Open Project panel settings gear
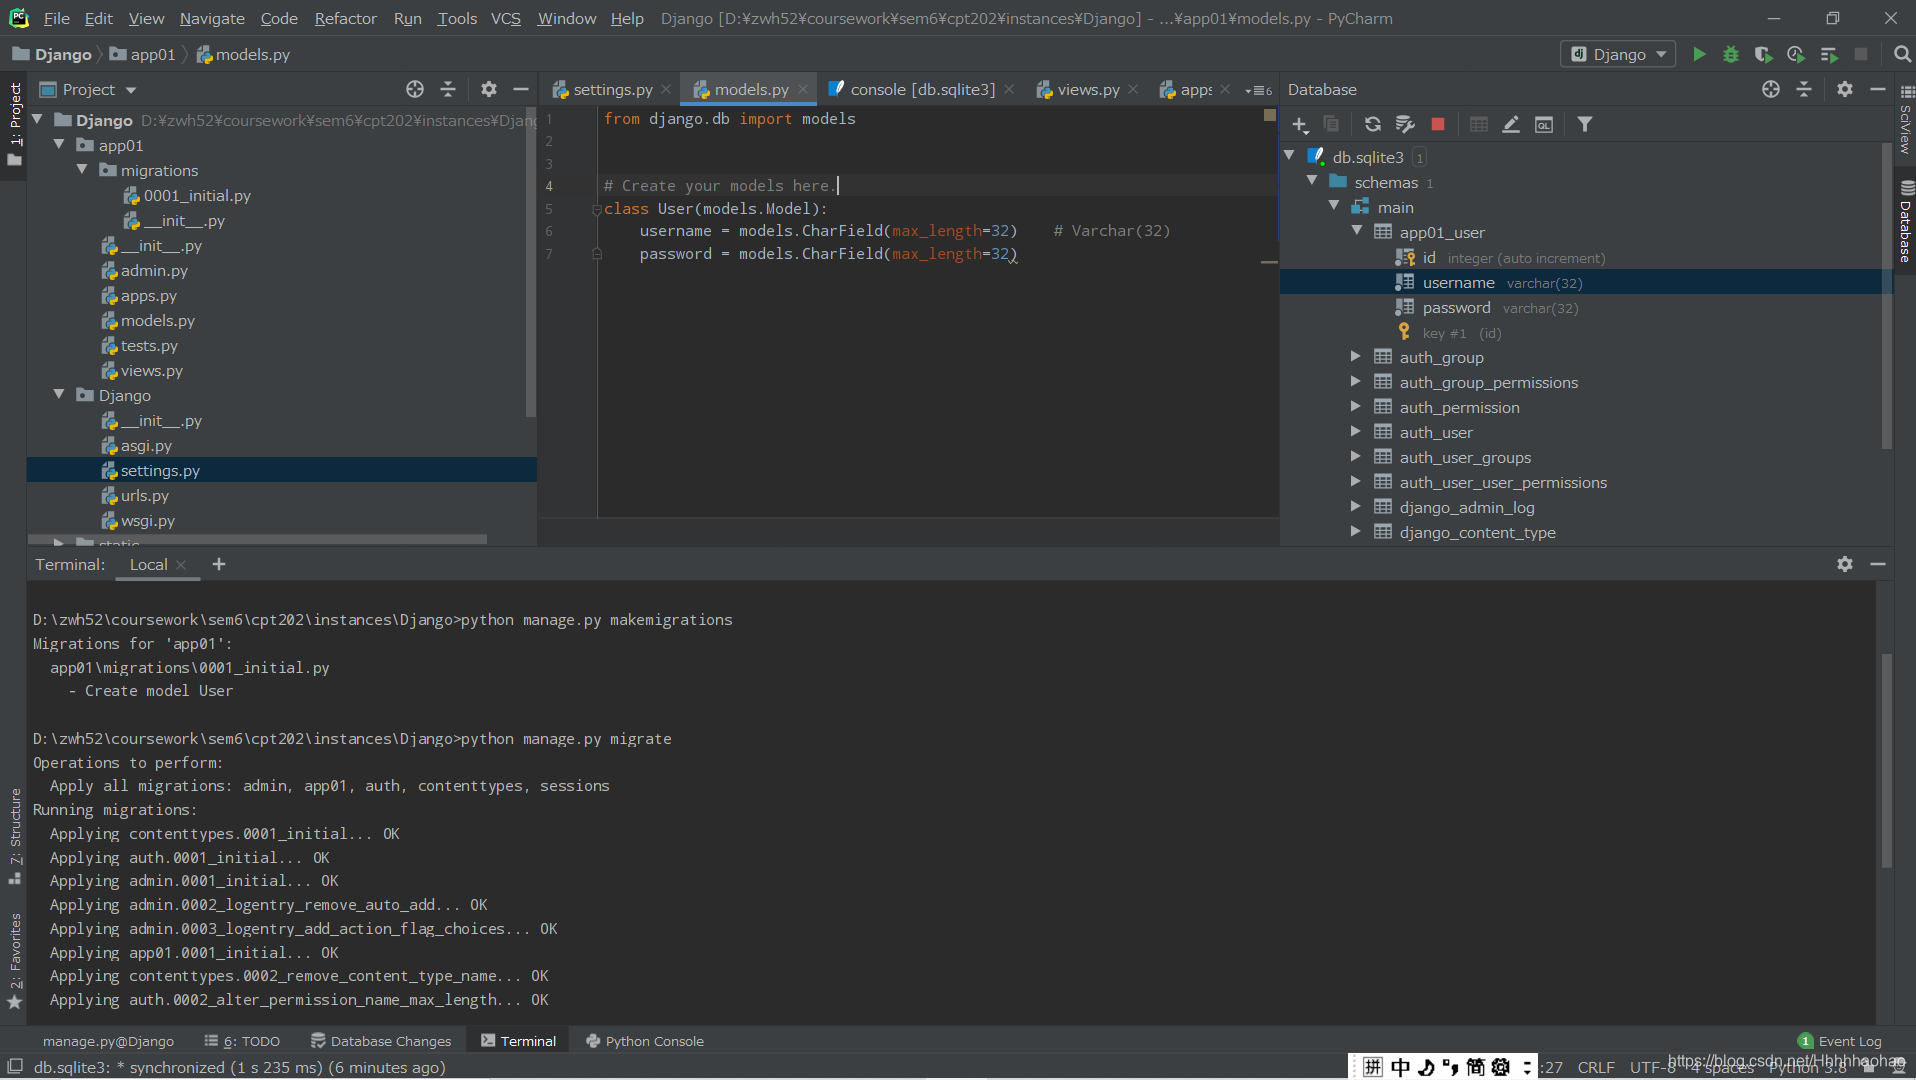Image resolution: width=1916 pixels, height=1080 pixels. 489,90
